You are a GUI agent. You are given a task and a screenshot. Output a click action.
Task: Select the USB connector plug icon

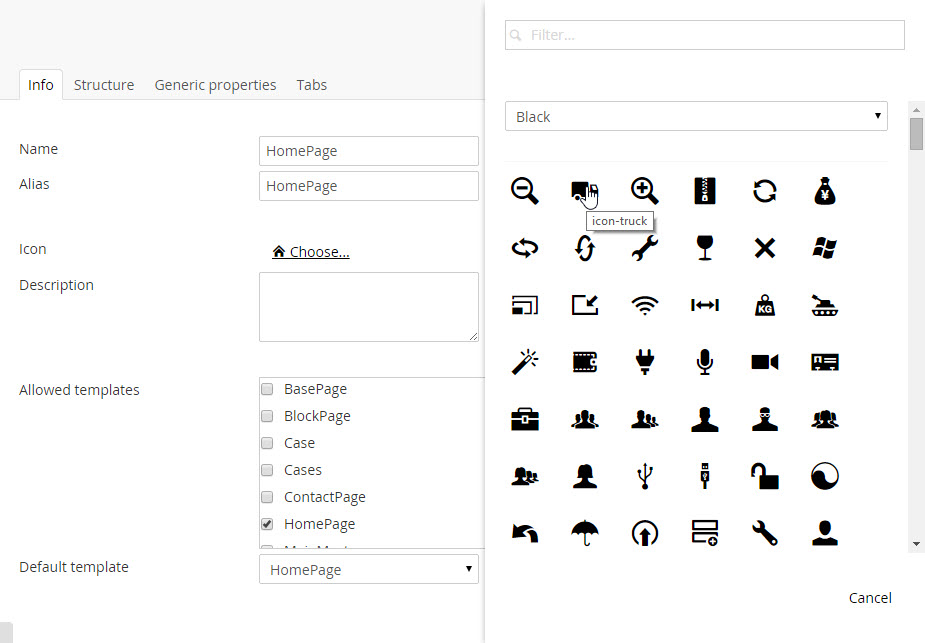click(705, 476)
